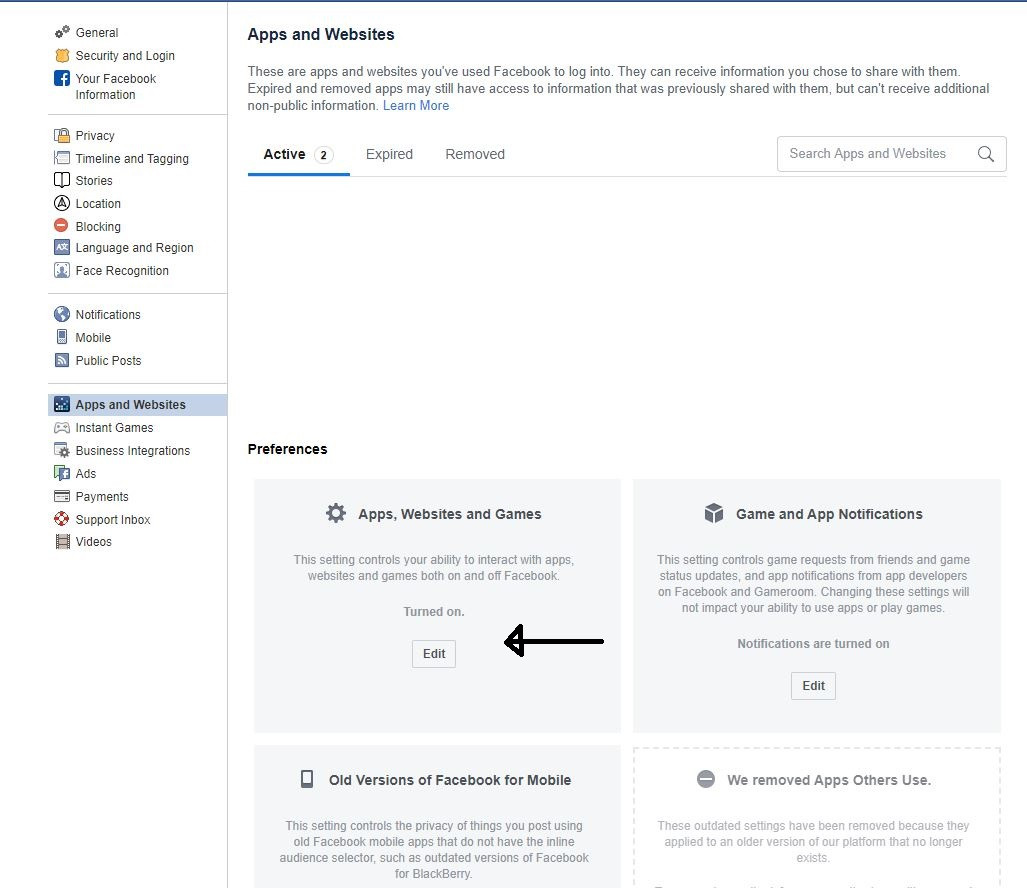Open Your Facebook Information section
Image resolution: width=1027 pixels, height=888 pixels.
click(115, 86)
